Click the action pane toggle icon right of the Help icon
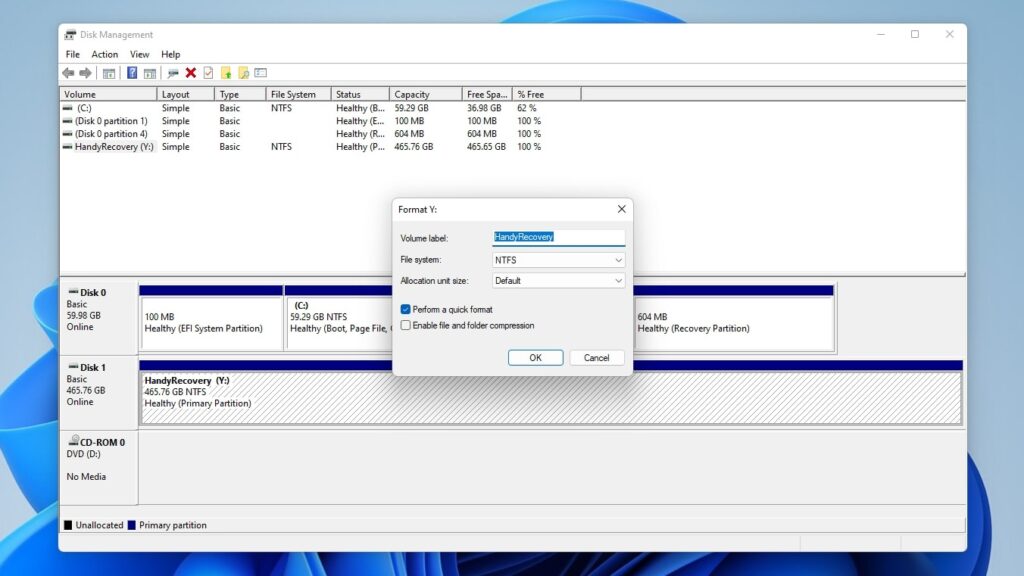This screenshot has width=1024, height=576. pyautogui.click(x=150, y=73)
